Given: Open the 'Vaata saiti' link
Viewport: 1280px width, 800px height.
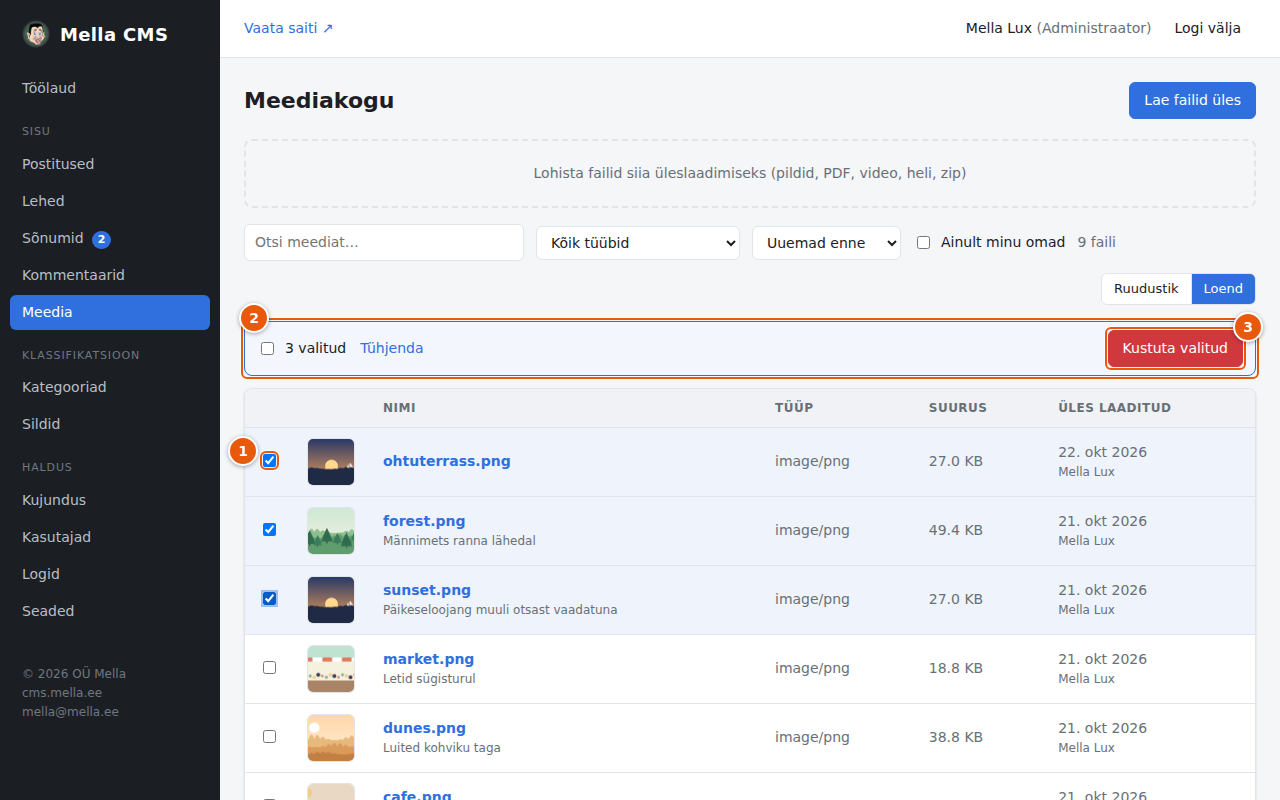Looking at the screenshot, I should [x=289, y=28].
